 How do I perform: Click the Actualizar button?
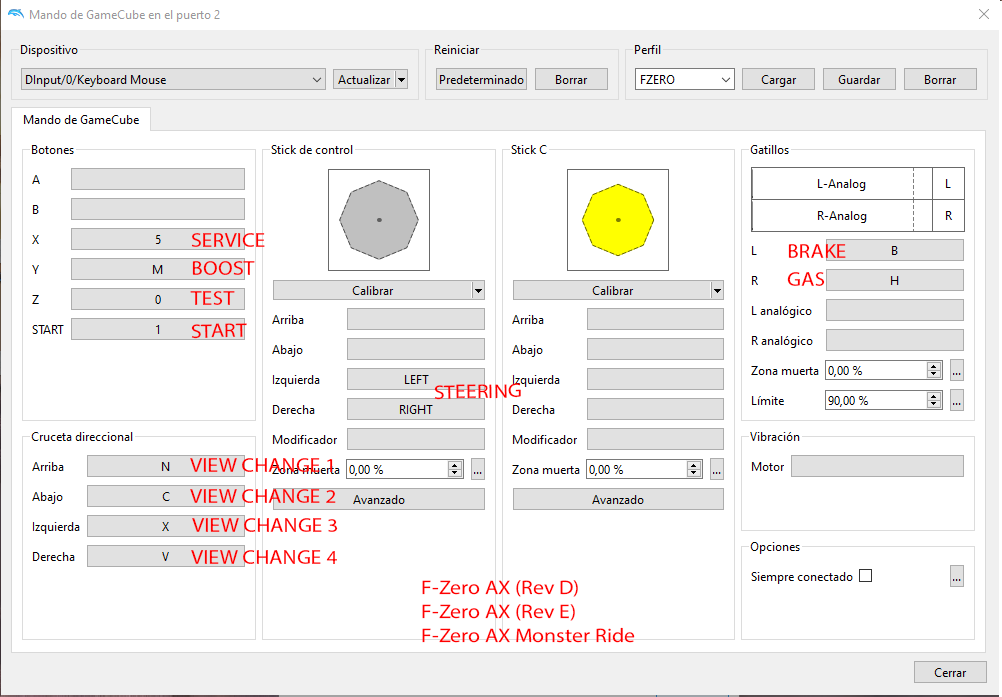[364, 79]
